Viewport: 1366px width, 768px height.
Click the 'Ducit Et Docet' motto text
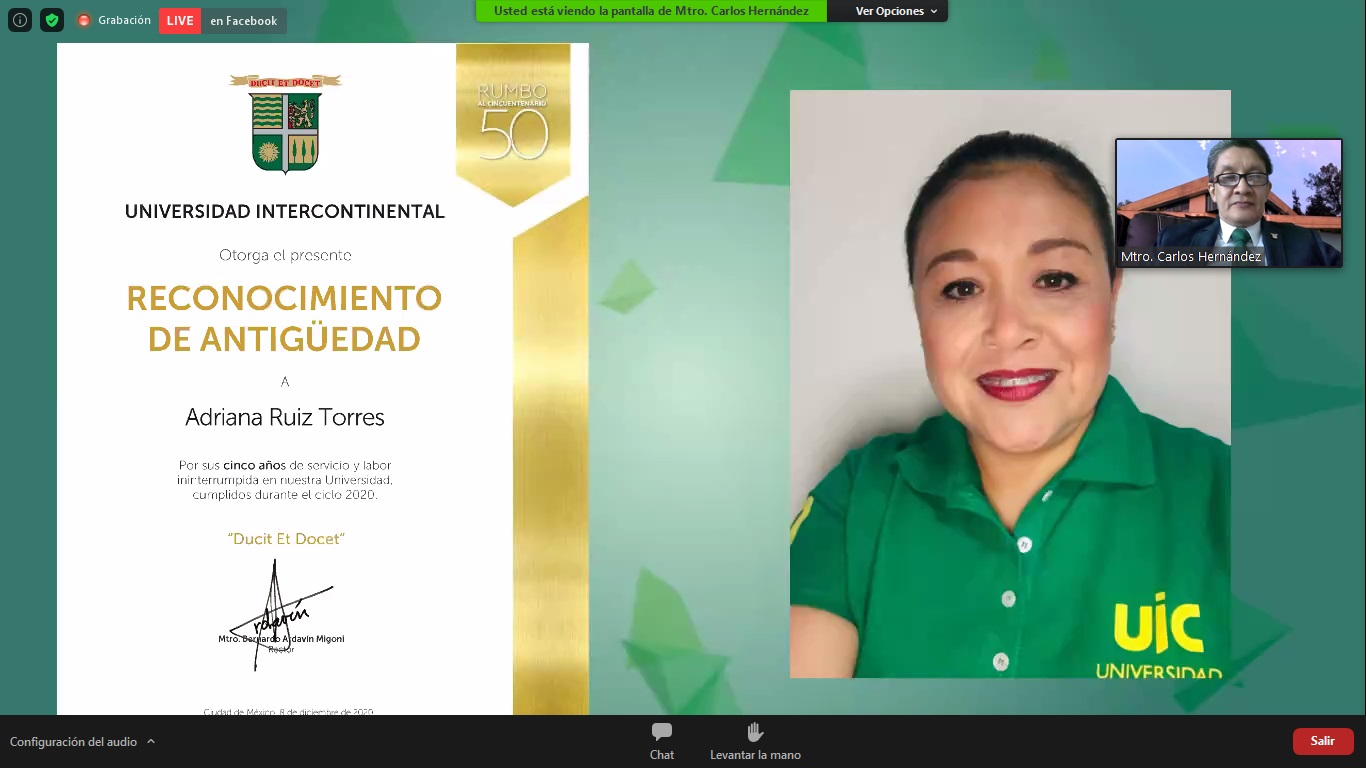[x=286, y=539]
